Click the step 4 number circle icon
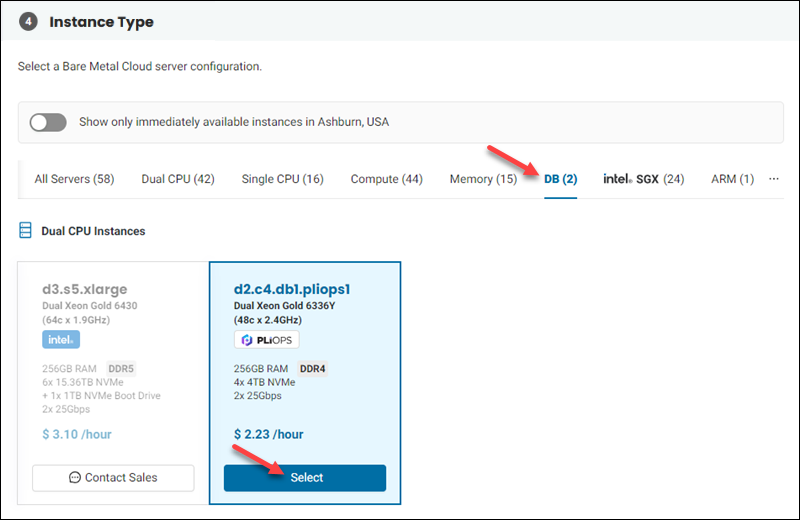 29,21
